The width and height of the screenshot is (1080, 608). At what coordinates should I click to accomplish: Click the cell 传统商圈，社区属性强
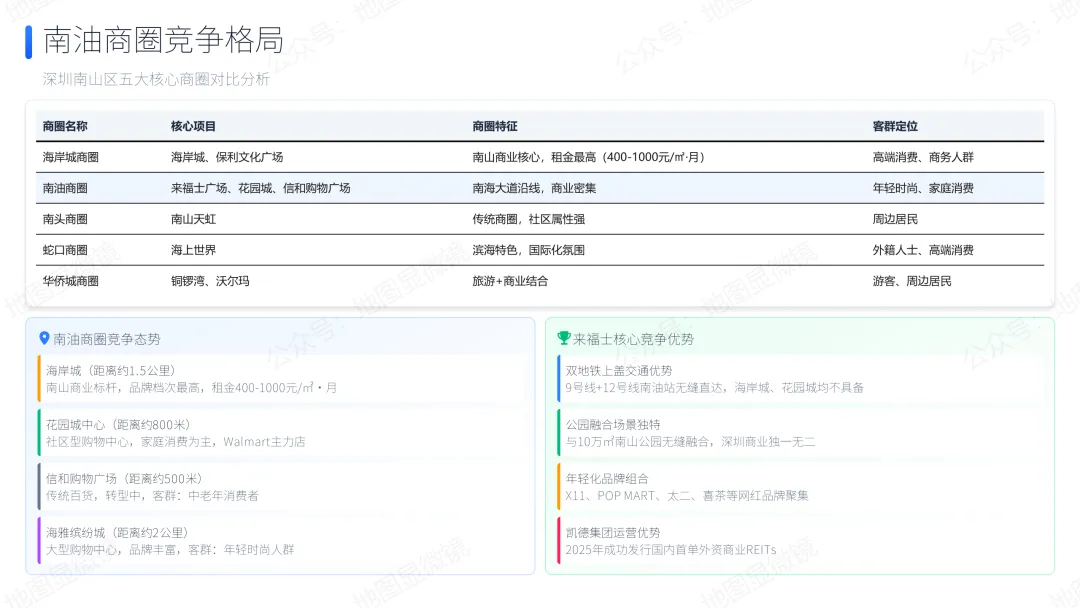528,219
